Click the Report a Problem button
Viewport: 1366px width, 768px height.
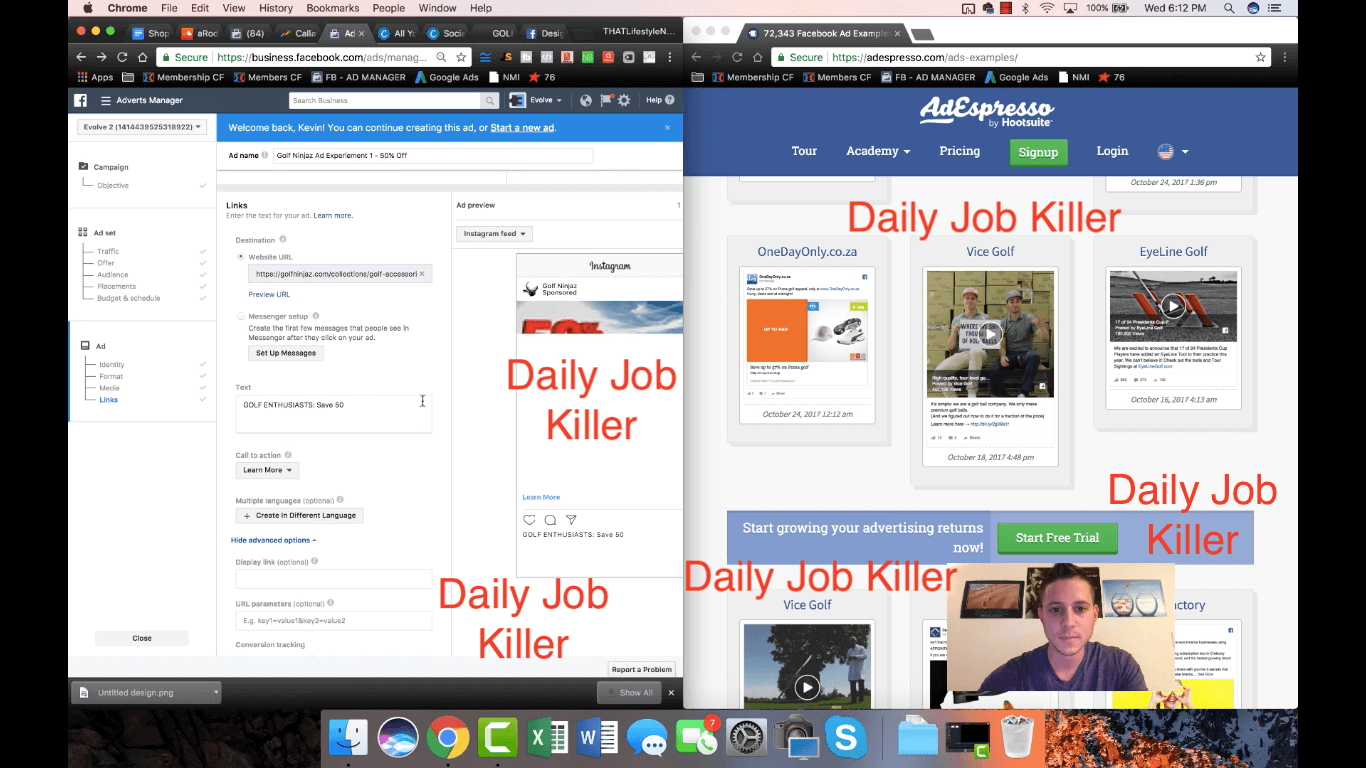(x=642, y=669)
